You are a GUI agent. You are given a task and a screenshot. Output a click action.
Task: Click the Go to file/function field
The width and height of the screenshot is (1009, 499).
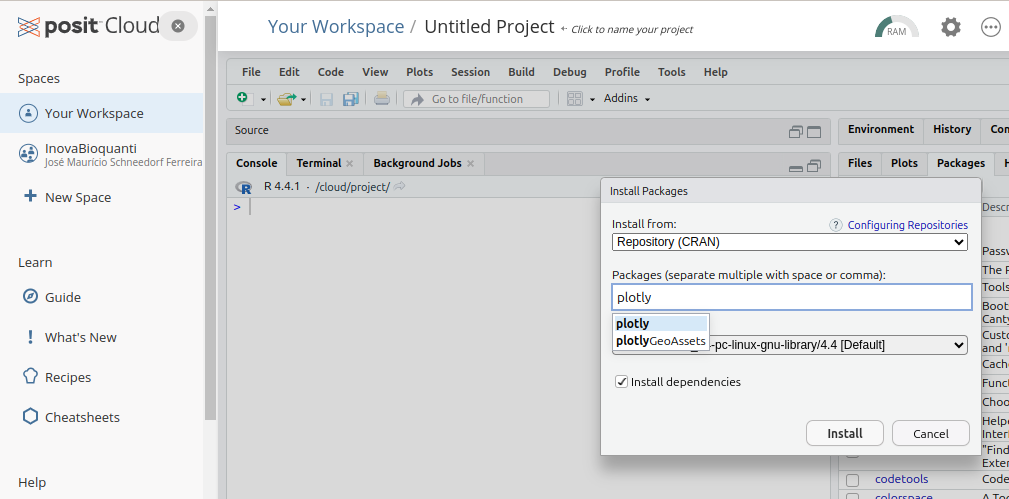click(x=477, y=99)
